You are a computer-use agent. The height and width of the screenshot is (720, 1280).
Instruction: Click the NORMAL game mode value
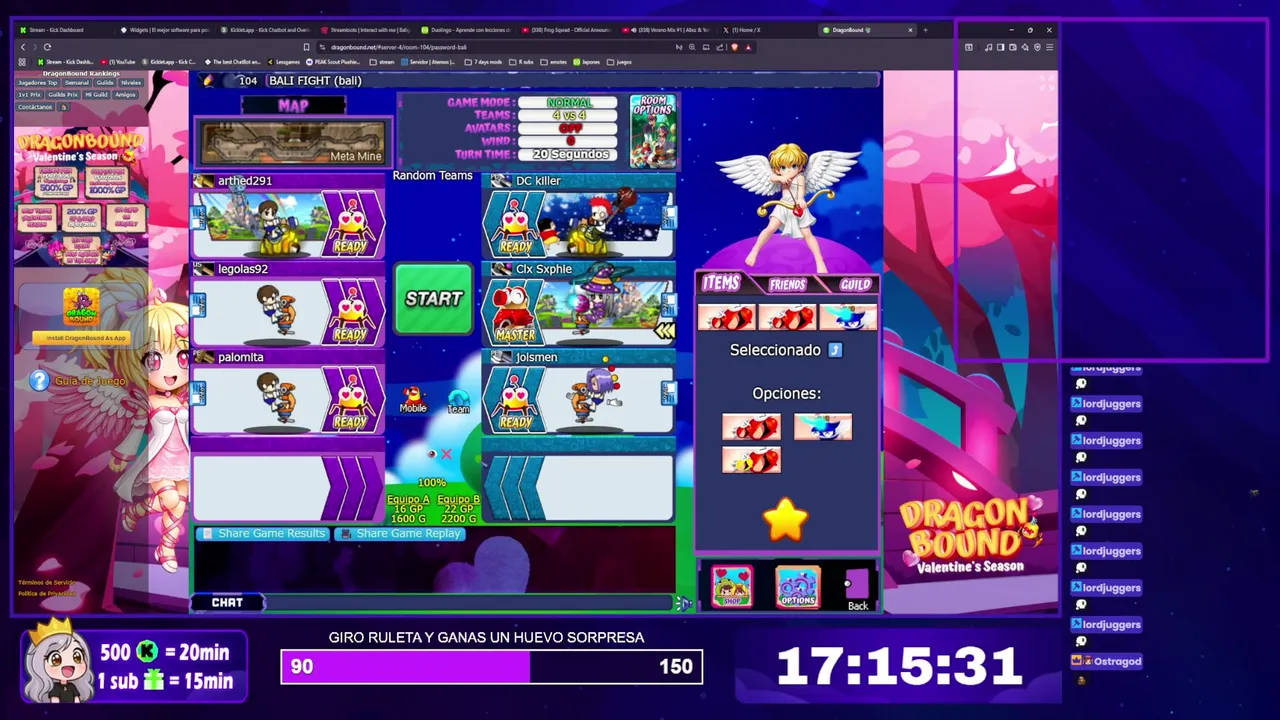[x=569, y=102]
